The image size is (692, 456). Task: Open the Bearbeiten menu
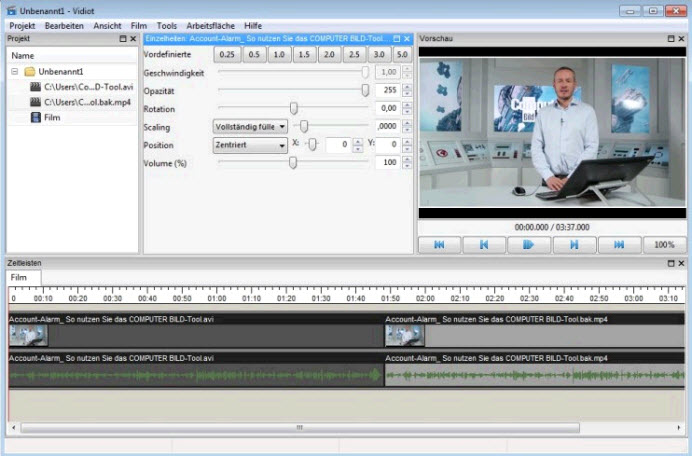click(x=64, y=26)
